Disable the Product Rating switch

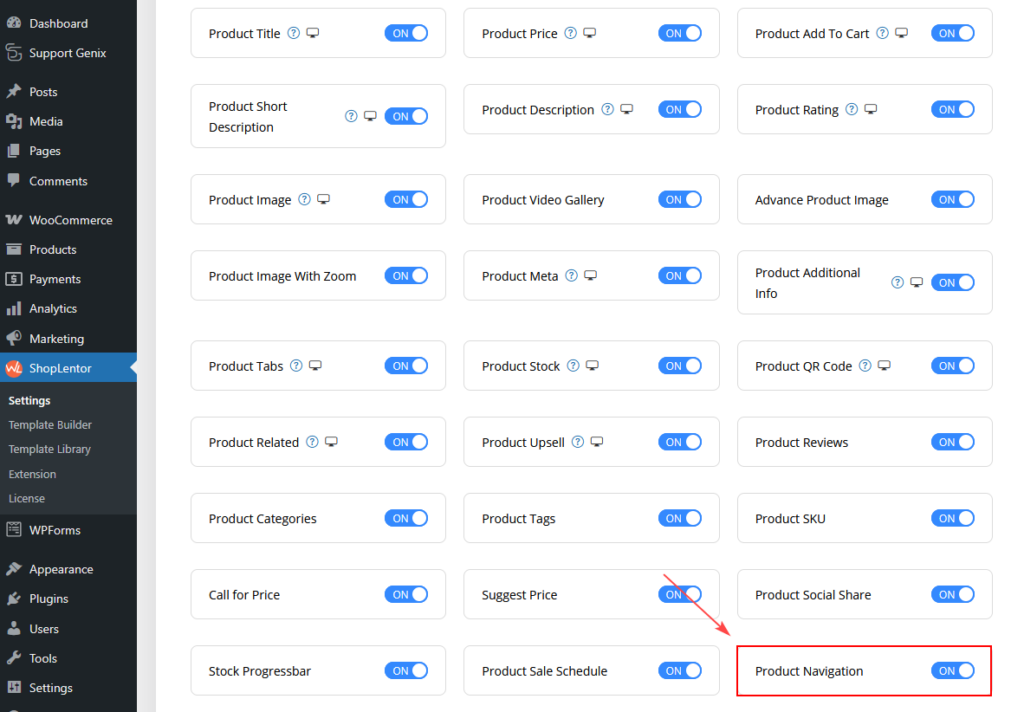(x=953, y=109)
